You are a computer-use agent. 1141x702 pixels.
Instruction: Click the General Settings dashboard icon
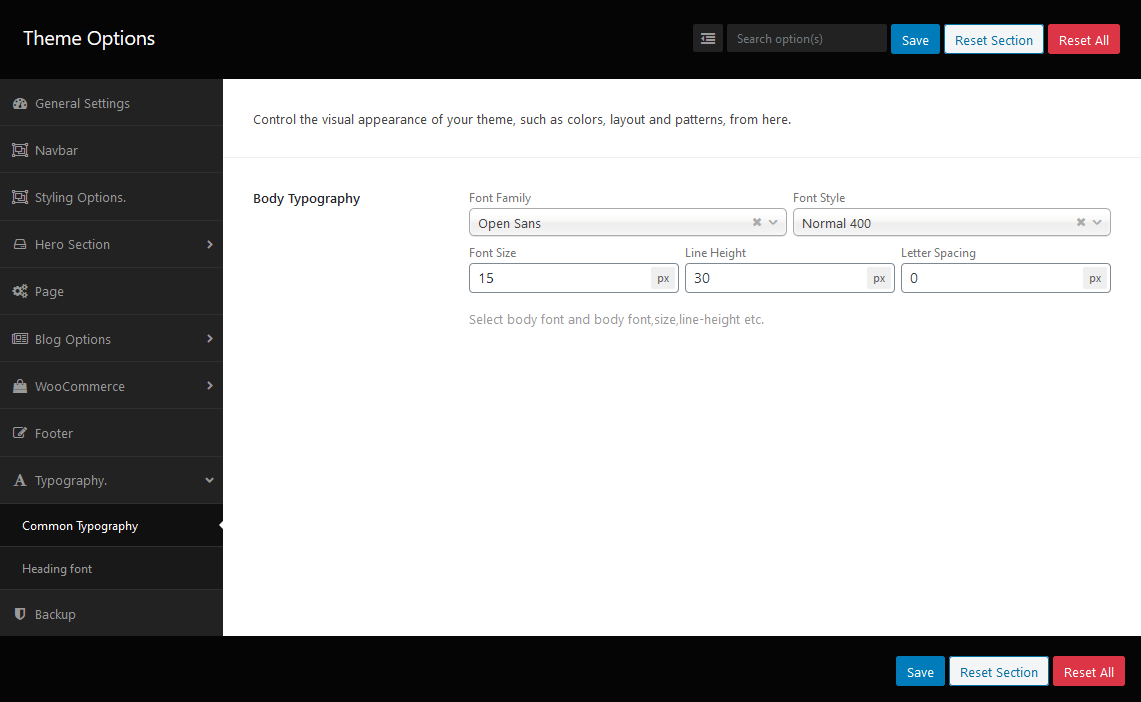(19, 104)
